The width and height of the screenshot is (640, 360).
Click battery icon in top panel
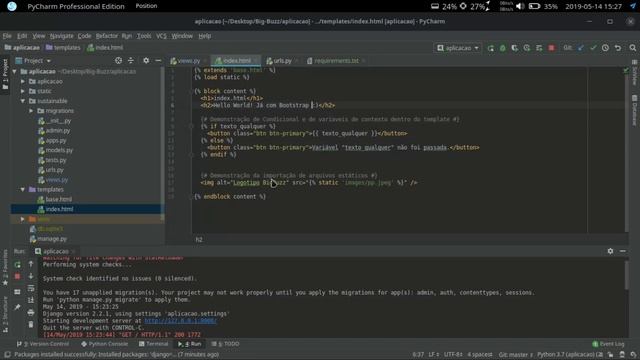coord(534,6)
